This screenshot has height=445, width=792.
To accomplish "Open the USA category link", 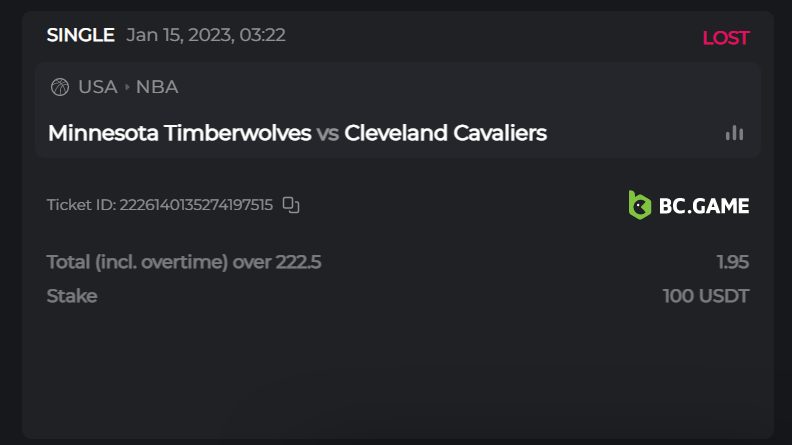I will point(98,87).
